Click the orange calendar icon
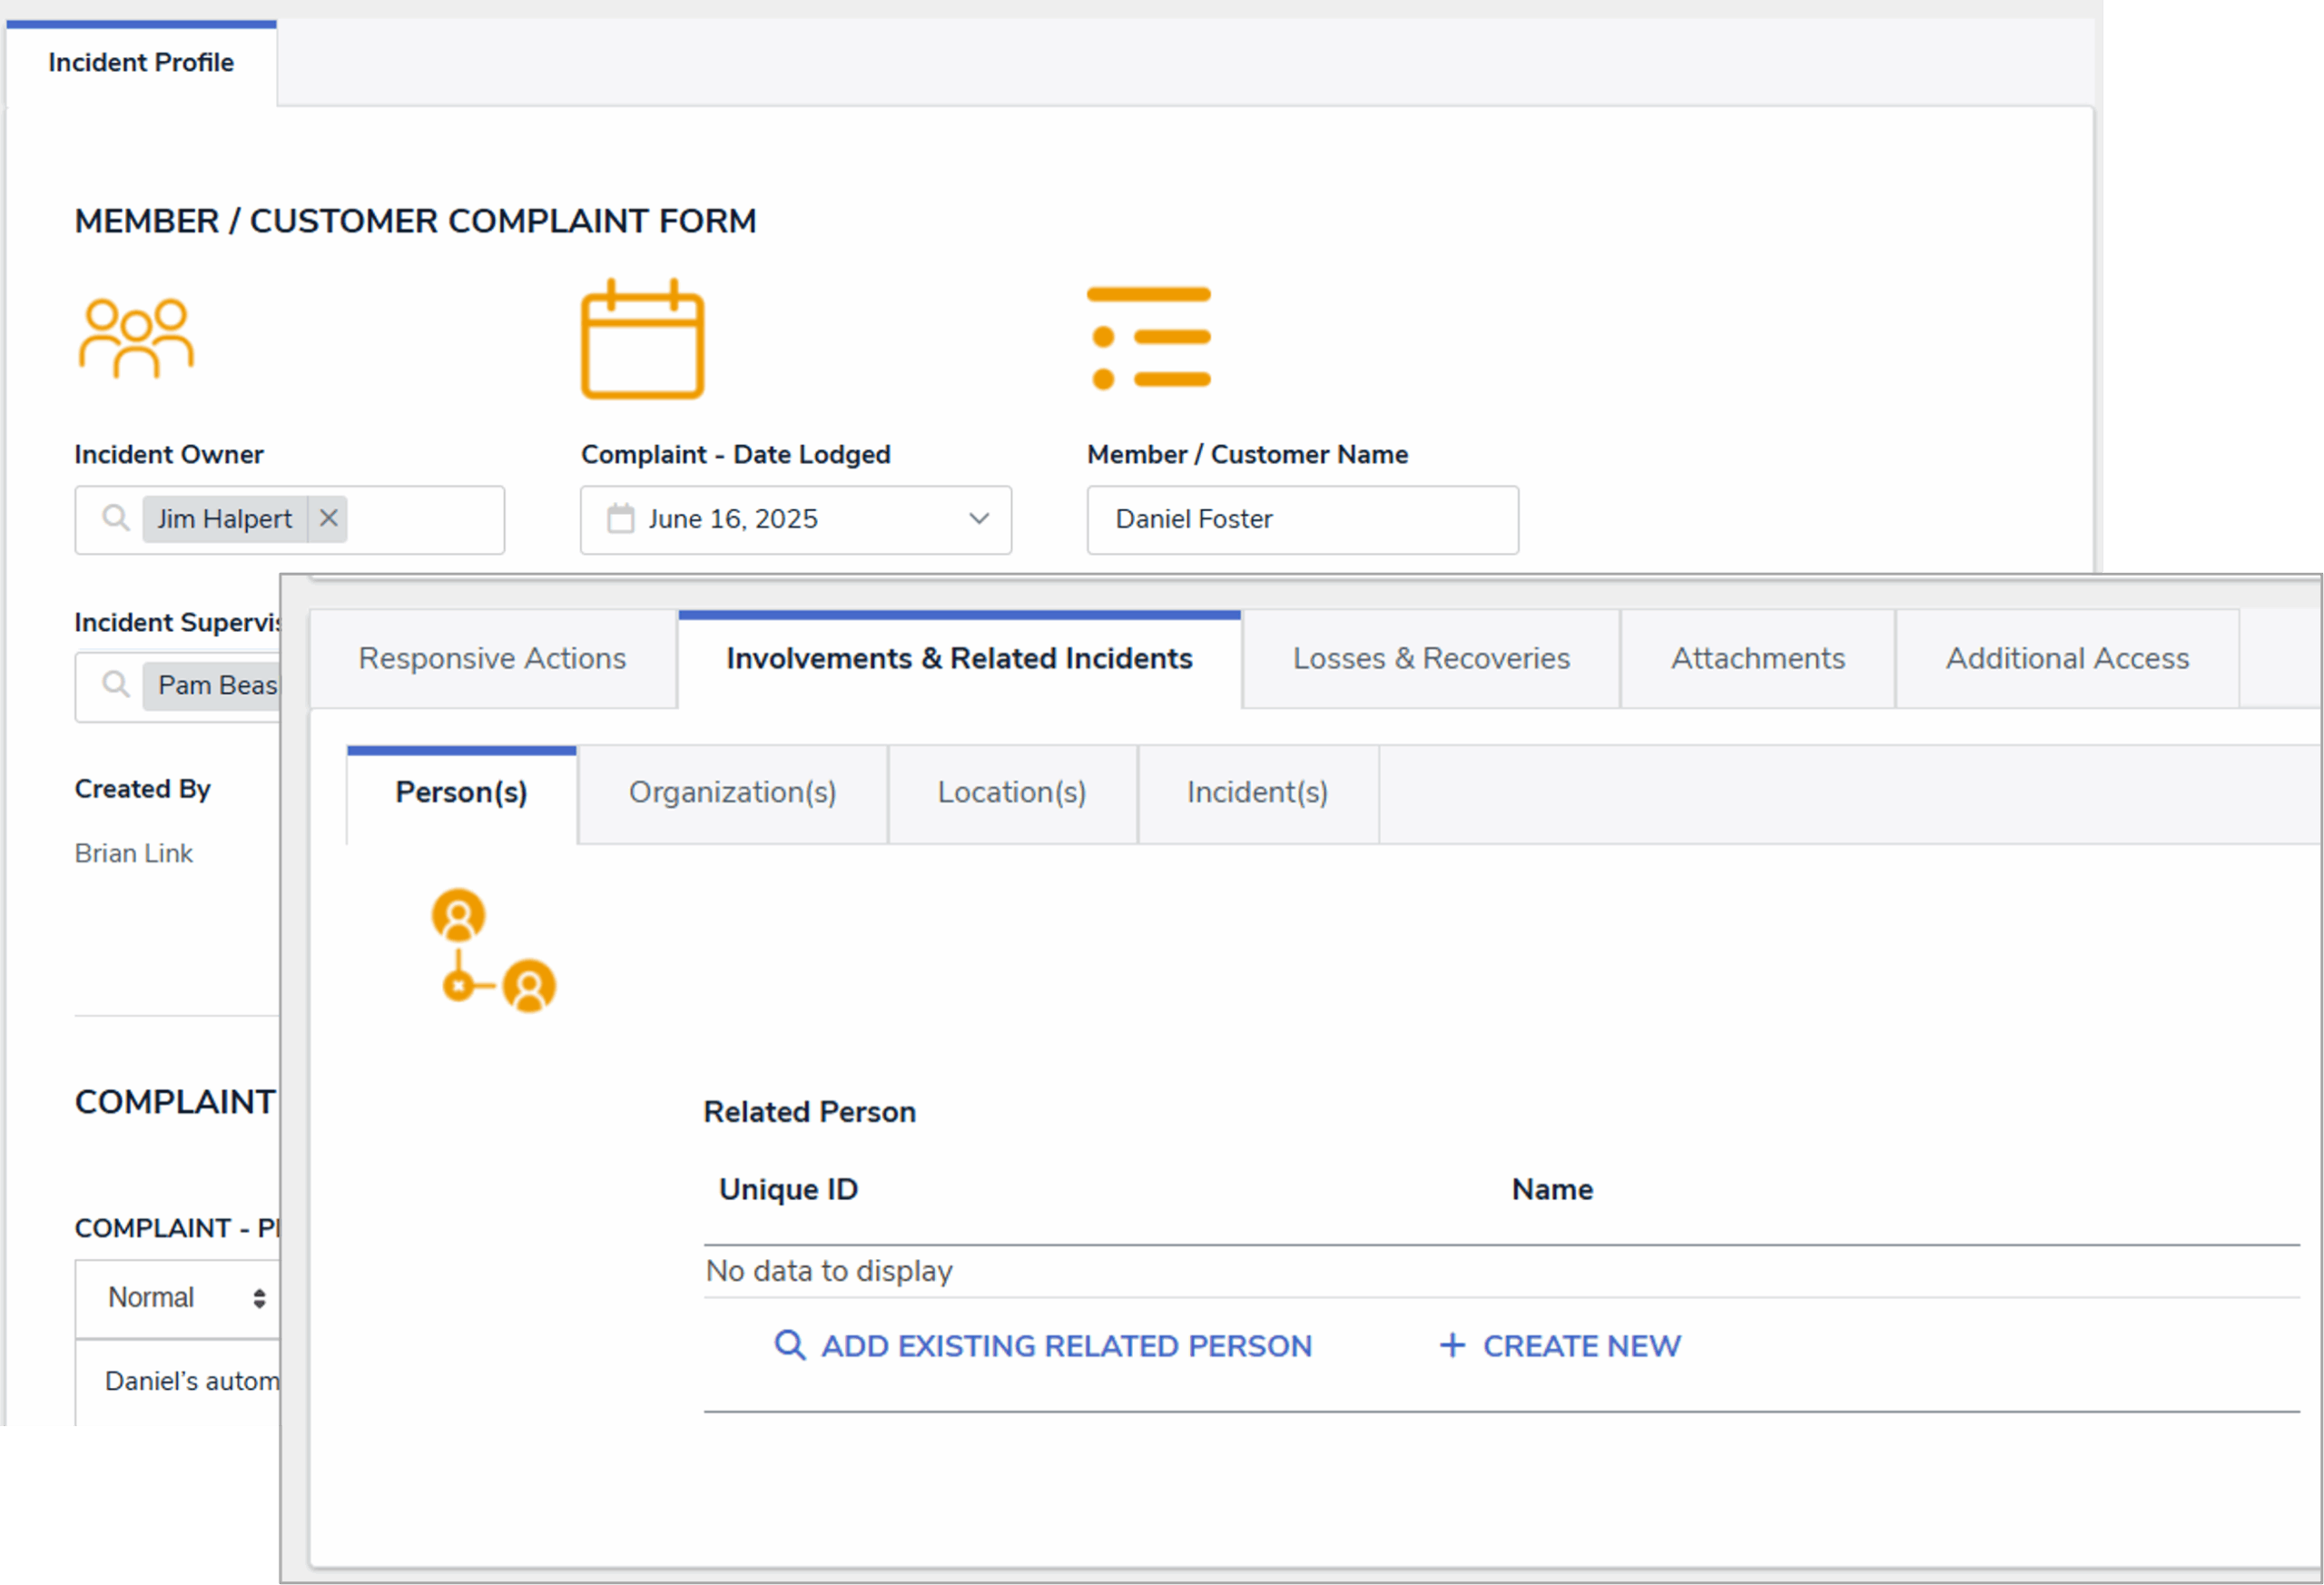The width and height of the screenshot is (2324, 1585). click(642, 340)
